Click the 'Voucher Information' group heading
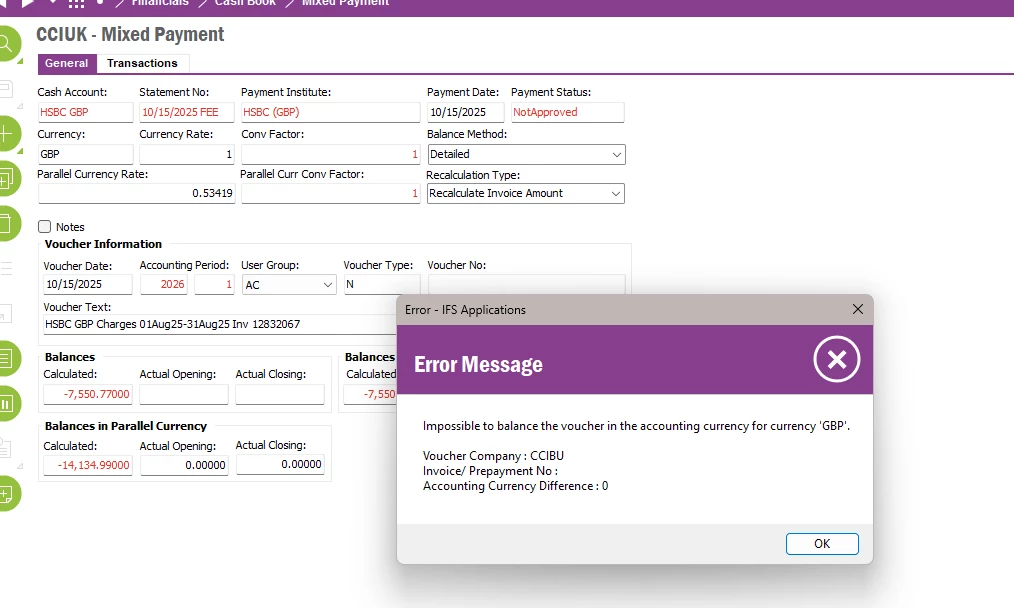1014x608 pixels. 103,244
